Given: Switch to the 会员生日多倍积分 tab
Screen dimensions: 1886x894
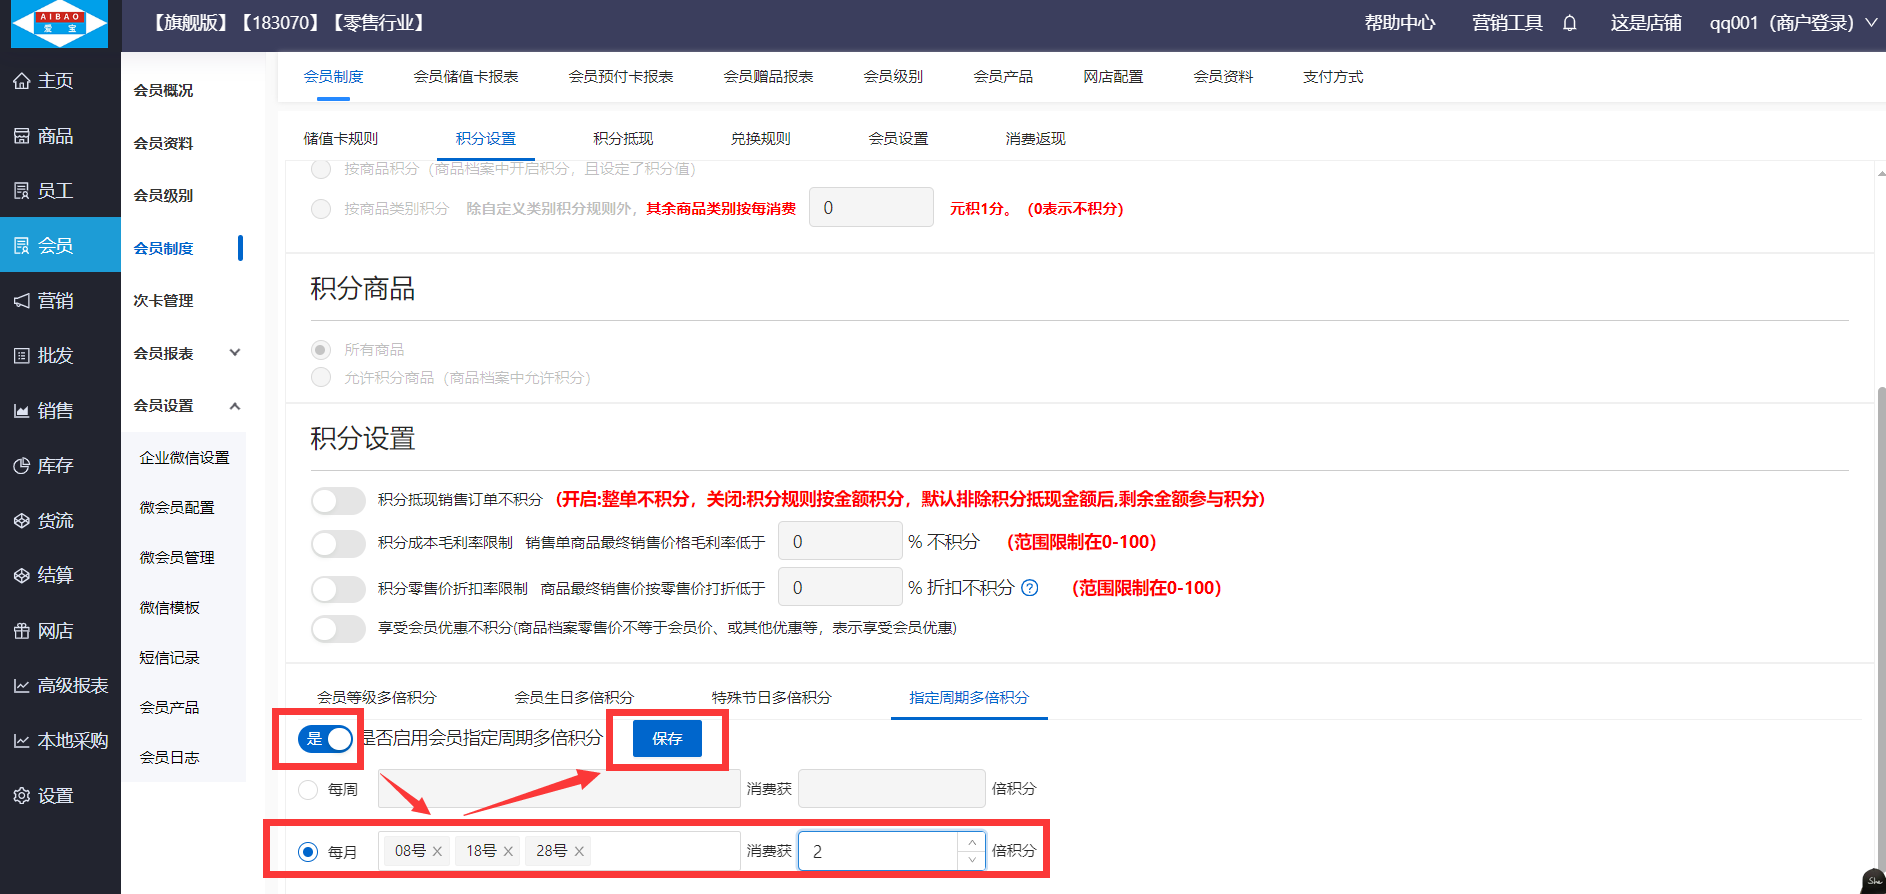Looking at the screenshot, I should 574,697.
